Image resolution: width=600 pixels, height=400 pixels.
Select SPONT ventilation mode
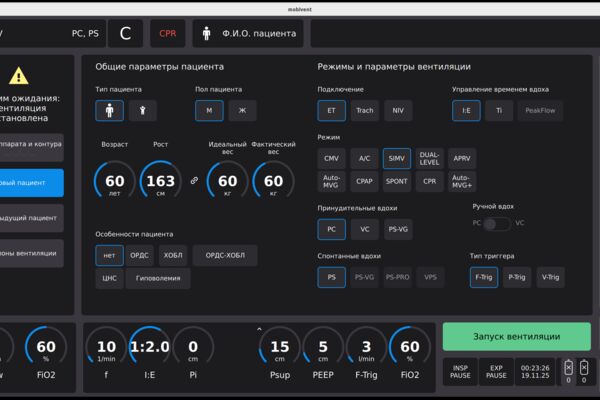click(x=397, y=181)
